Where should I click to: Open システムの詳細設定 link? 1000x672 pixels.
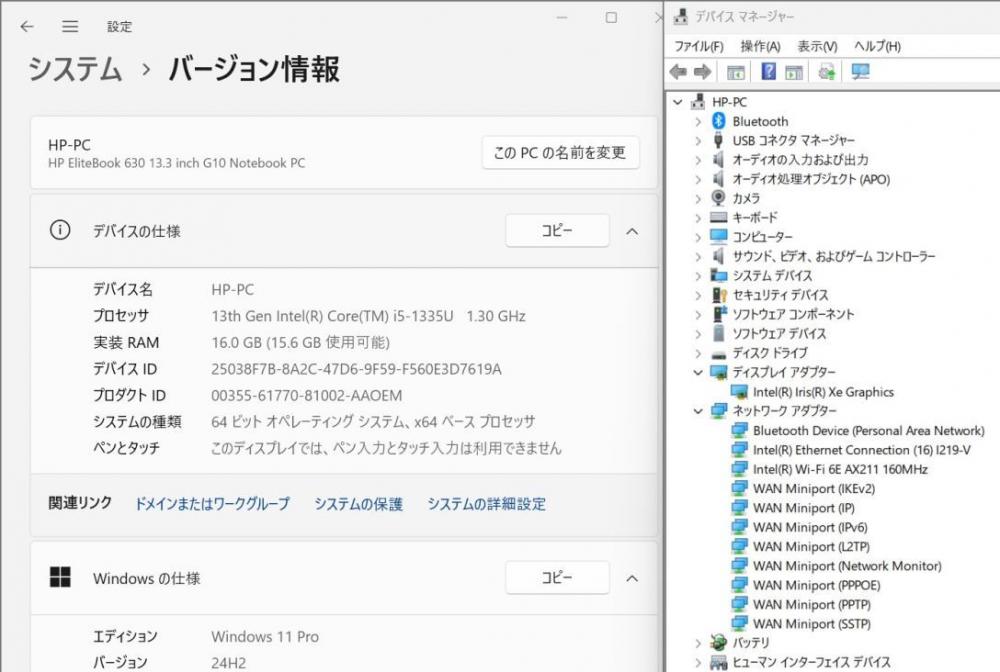487,504
